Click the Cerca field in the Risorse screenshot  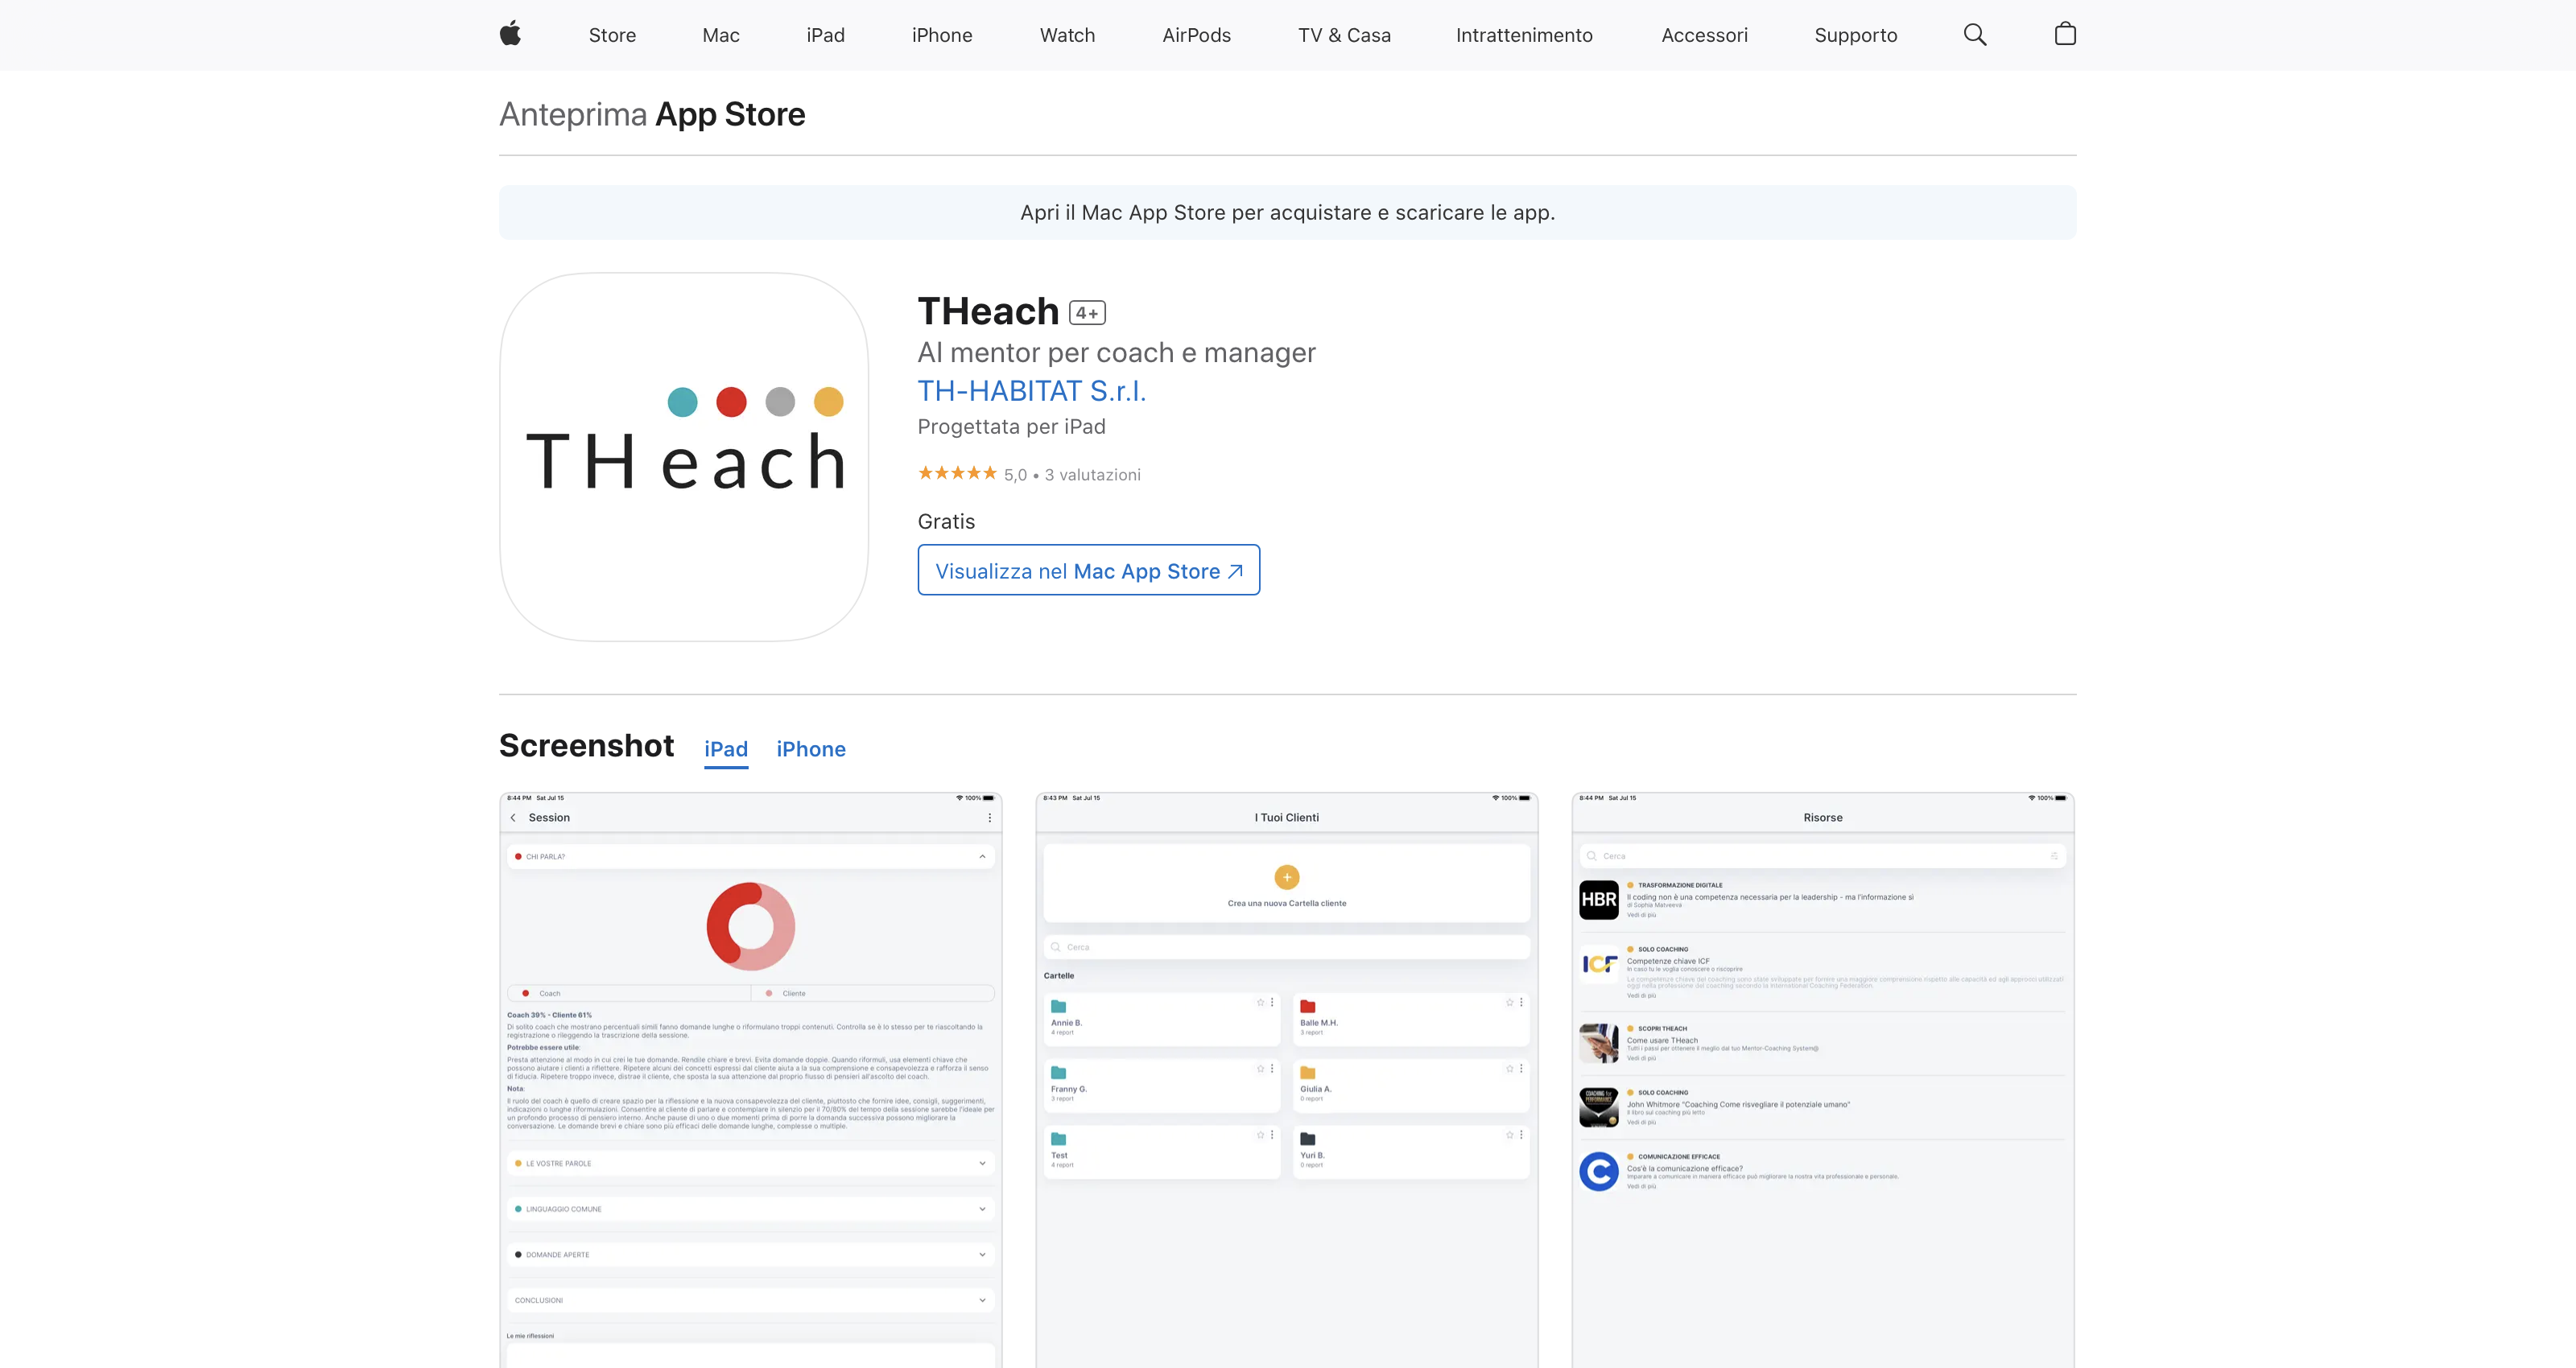tap(1823, 856)
